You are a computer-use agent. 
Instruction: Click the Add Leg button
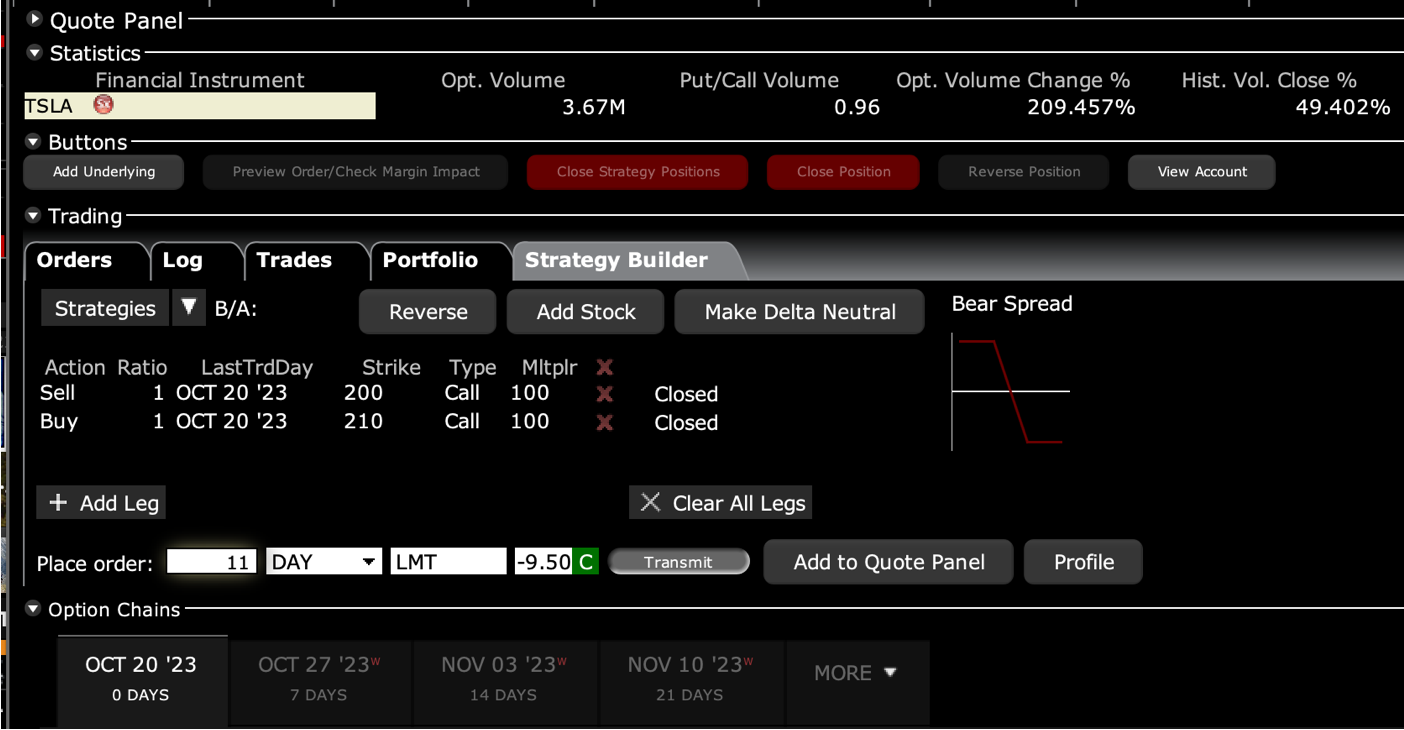[102, 503]
